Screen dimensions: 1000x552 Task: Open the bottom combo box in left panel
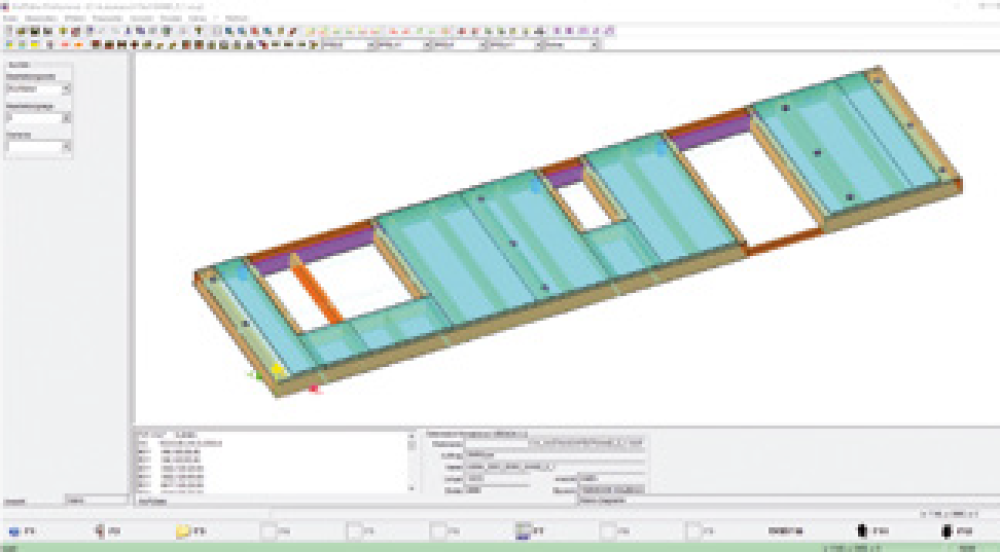(x=66, y=147)
